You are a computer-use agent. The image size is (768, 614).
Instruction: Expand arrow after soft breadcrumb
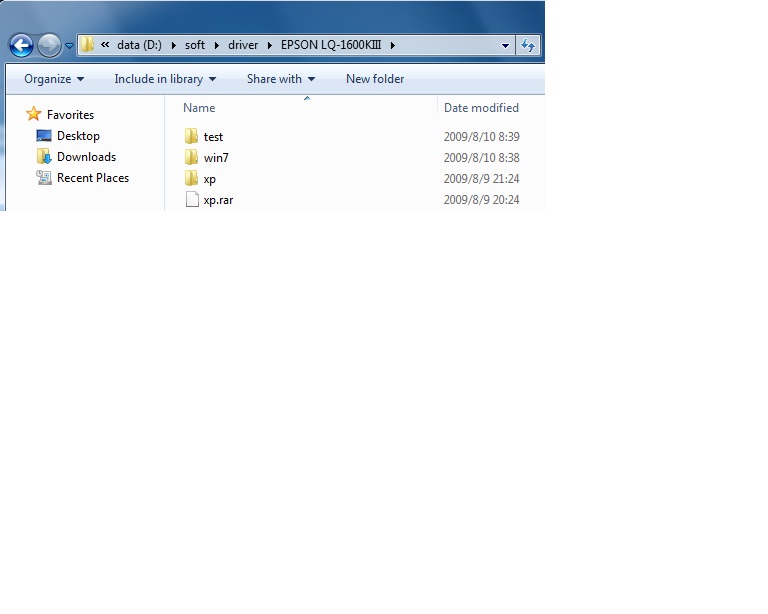click(x=216, y=46)
